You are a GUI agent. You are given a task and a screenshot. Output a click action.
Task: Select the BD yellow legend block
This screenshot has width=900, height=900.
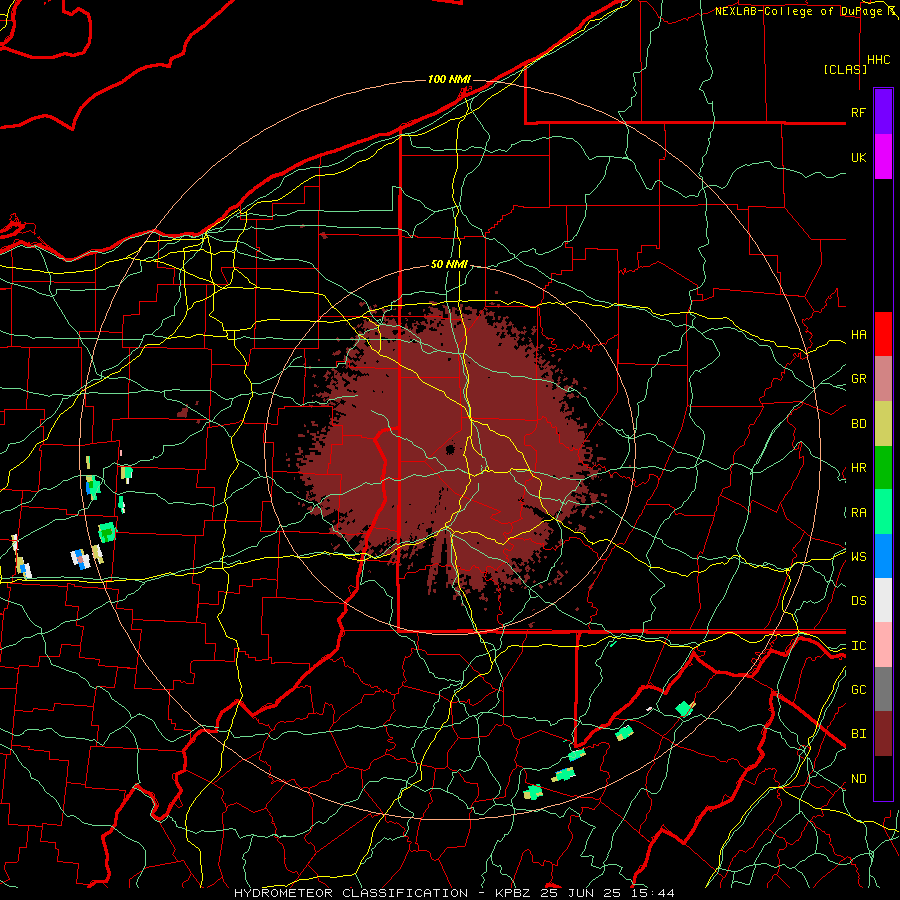point(883,423)
